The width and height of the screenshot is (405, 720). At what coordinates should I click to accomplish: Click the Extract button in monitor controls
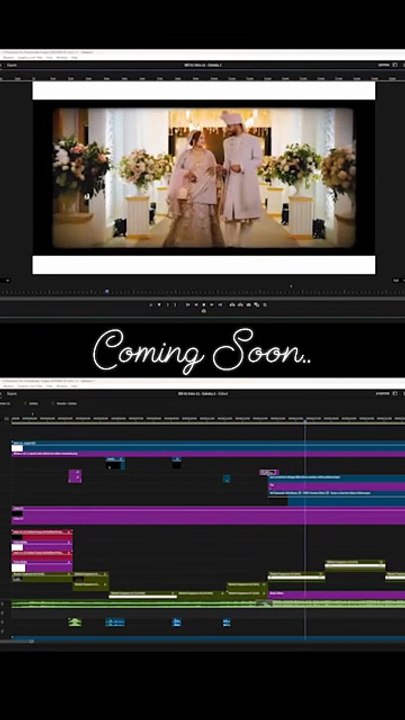pyautogui.click(x=240, y=304)
